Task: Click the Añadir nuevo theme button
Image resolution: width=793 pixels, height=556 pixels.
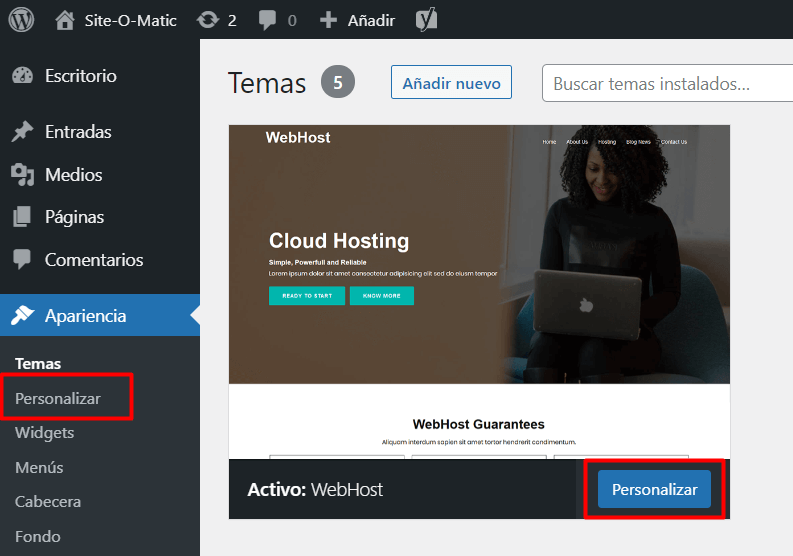Action: pos(451,82)
